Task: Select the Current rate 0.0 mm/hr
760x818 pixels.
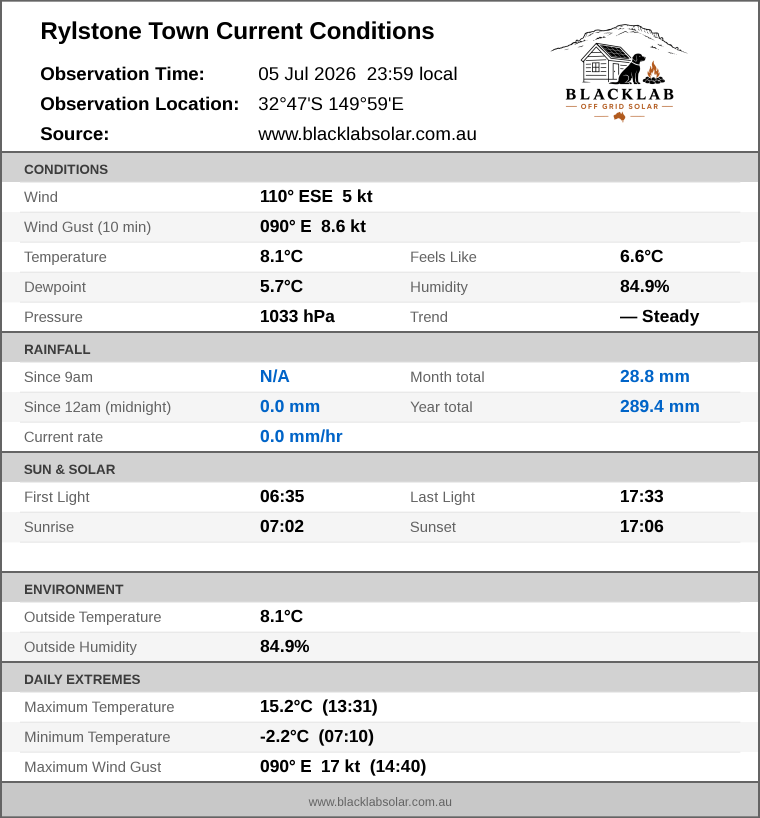Action: 301,437
